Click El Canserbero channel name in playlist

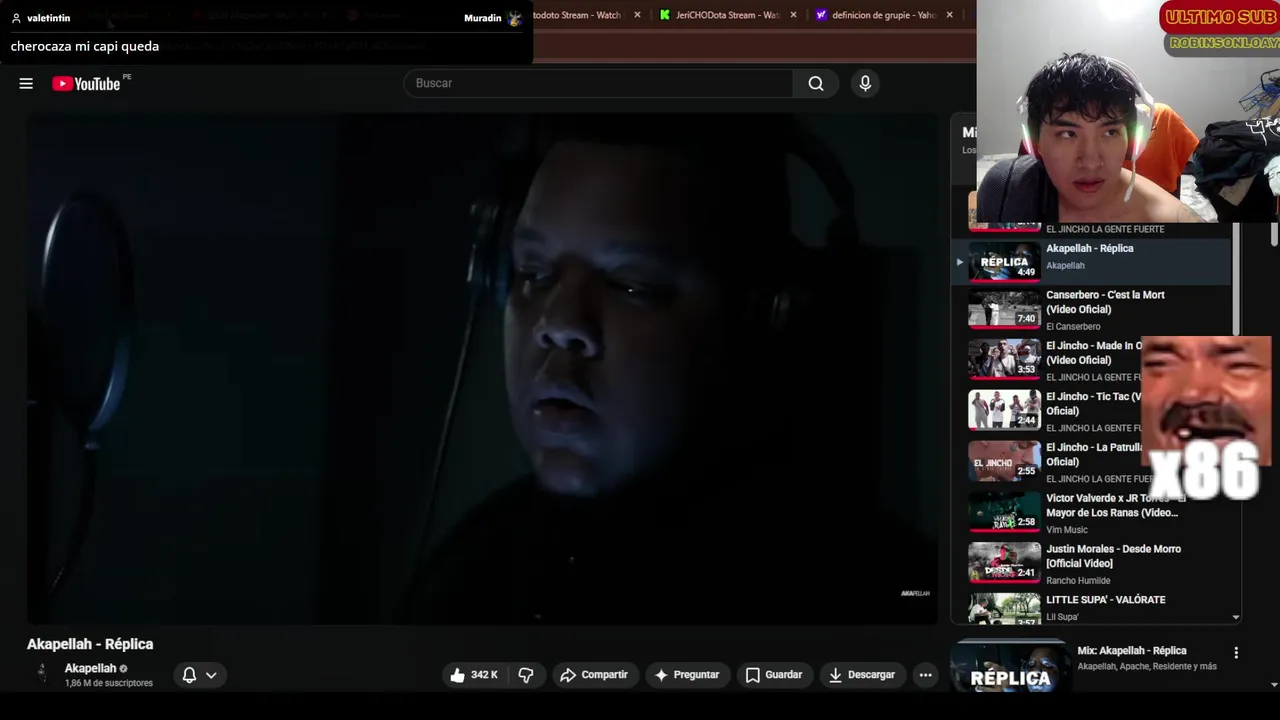(x=1073, y=327)
